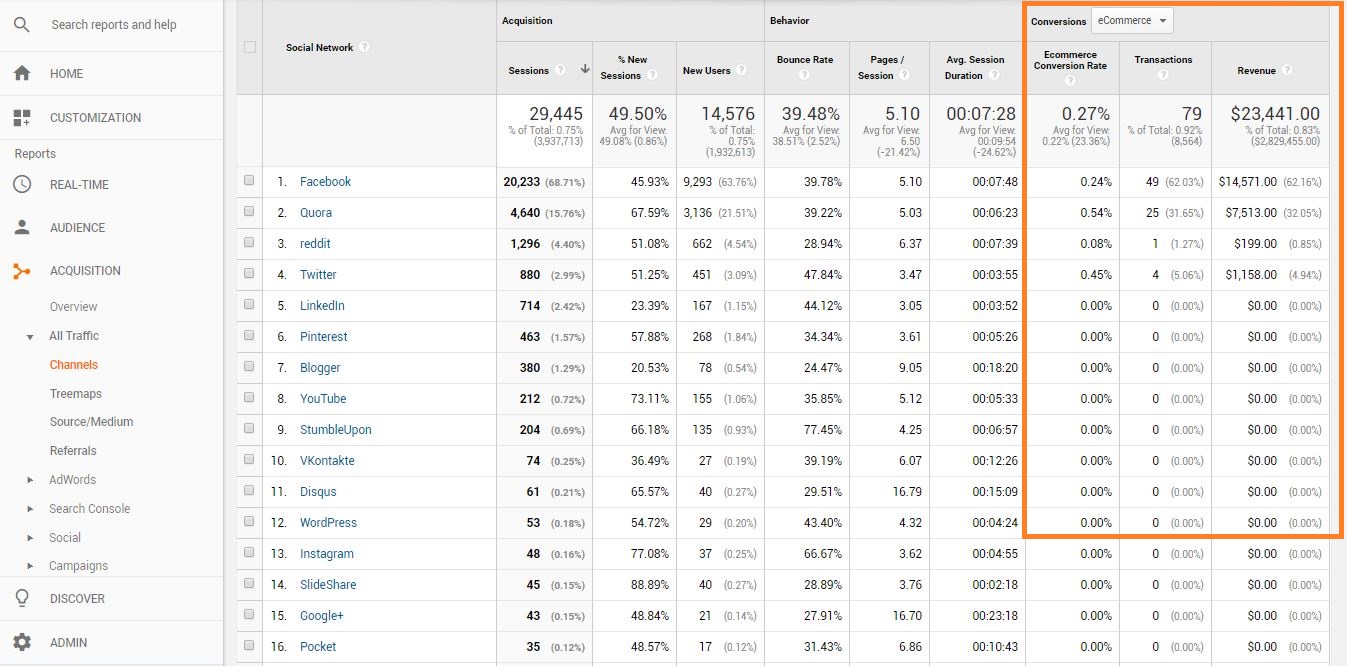Image resolution: width=1347 pixels, height=666 pixels.
Task: Click the Sessions sort arrow
Action: click(x=584, y=70)
